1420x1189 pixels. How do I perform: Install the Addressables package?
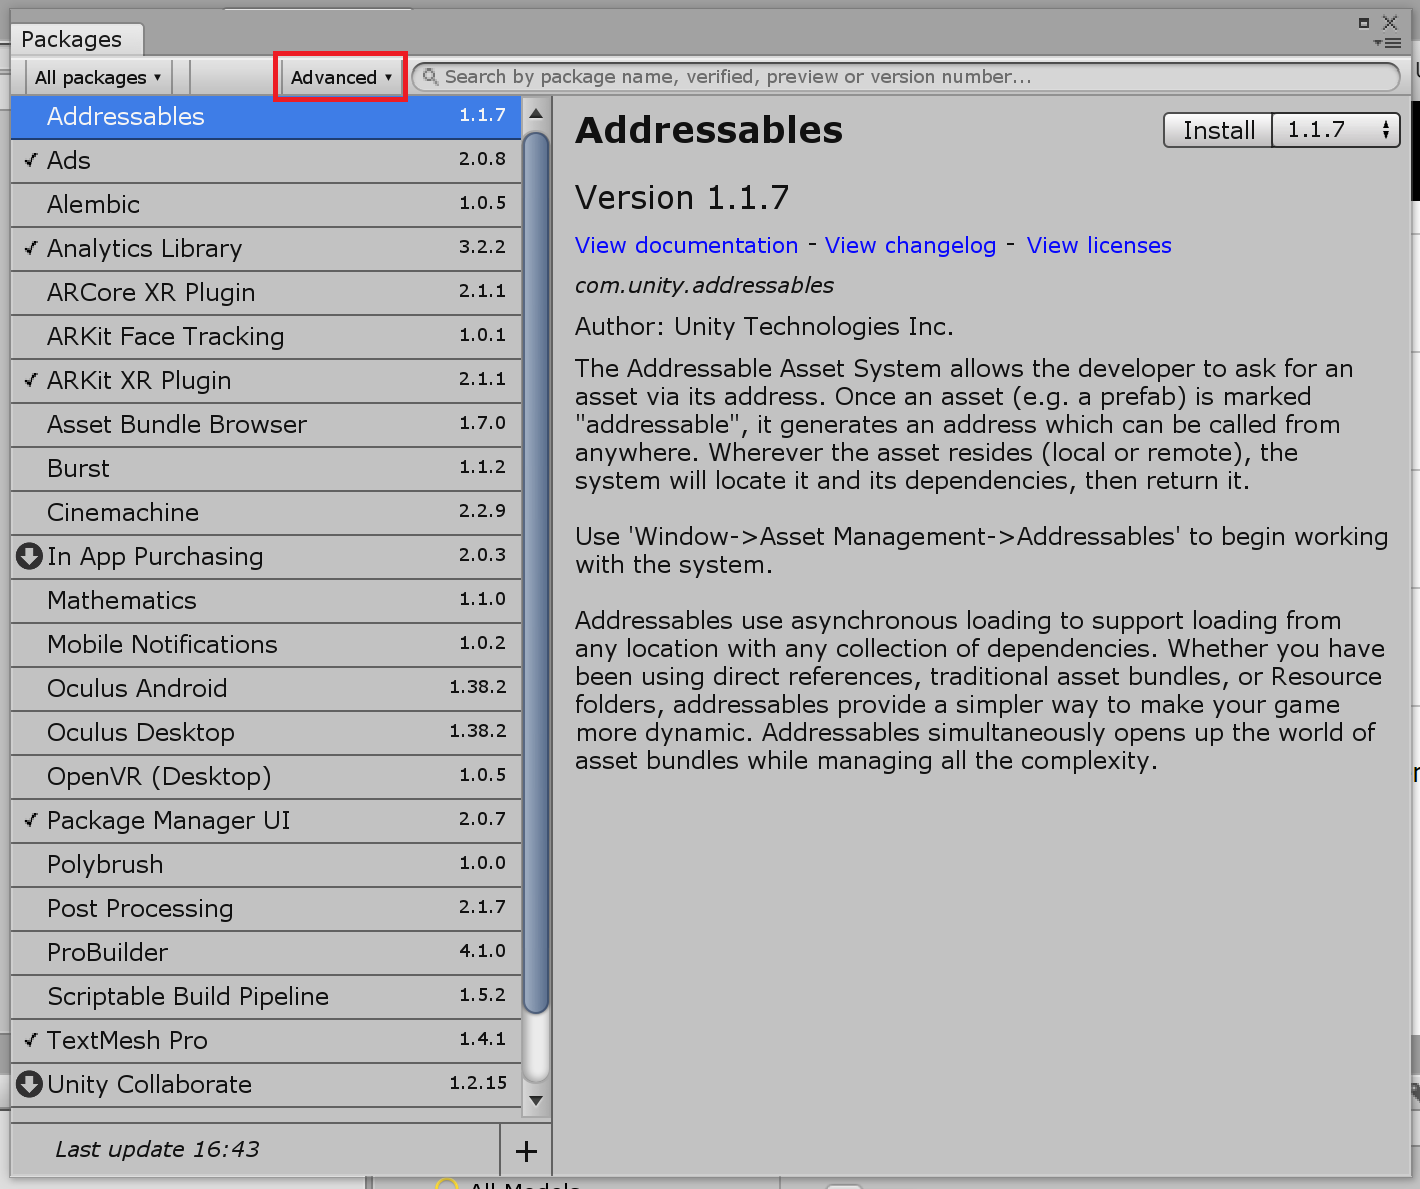click(1218, 130)
